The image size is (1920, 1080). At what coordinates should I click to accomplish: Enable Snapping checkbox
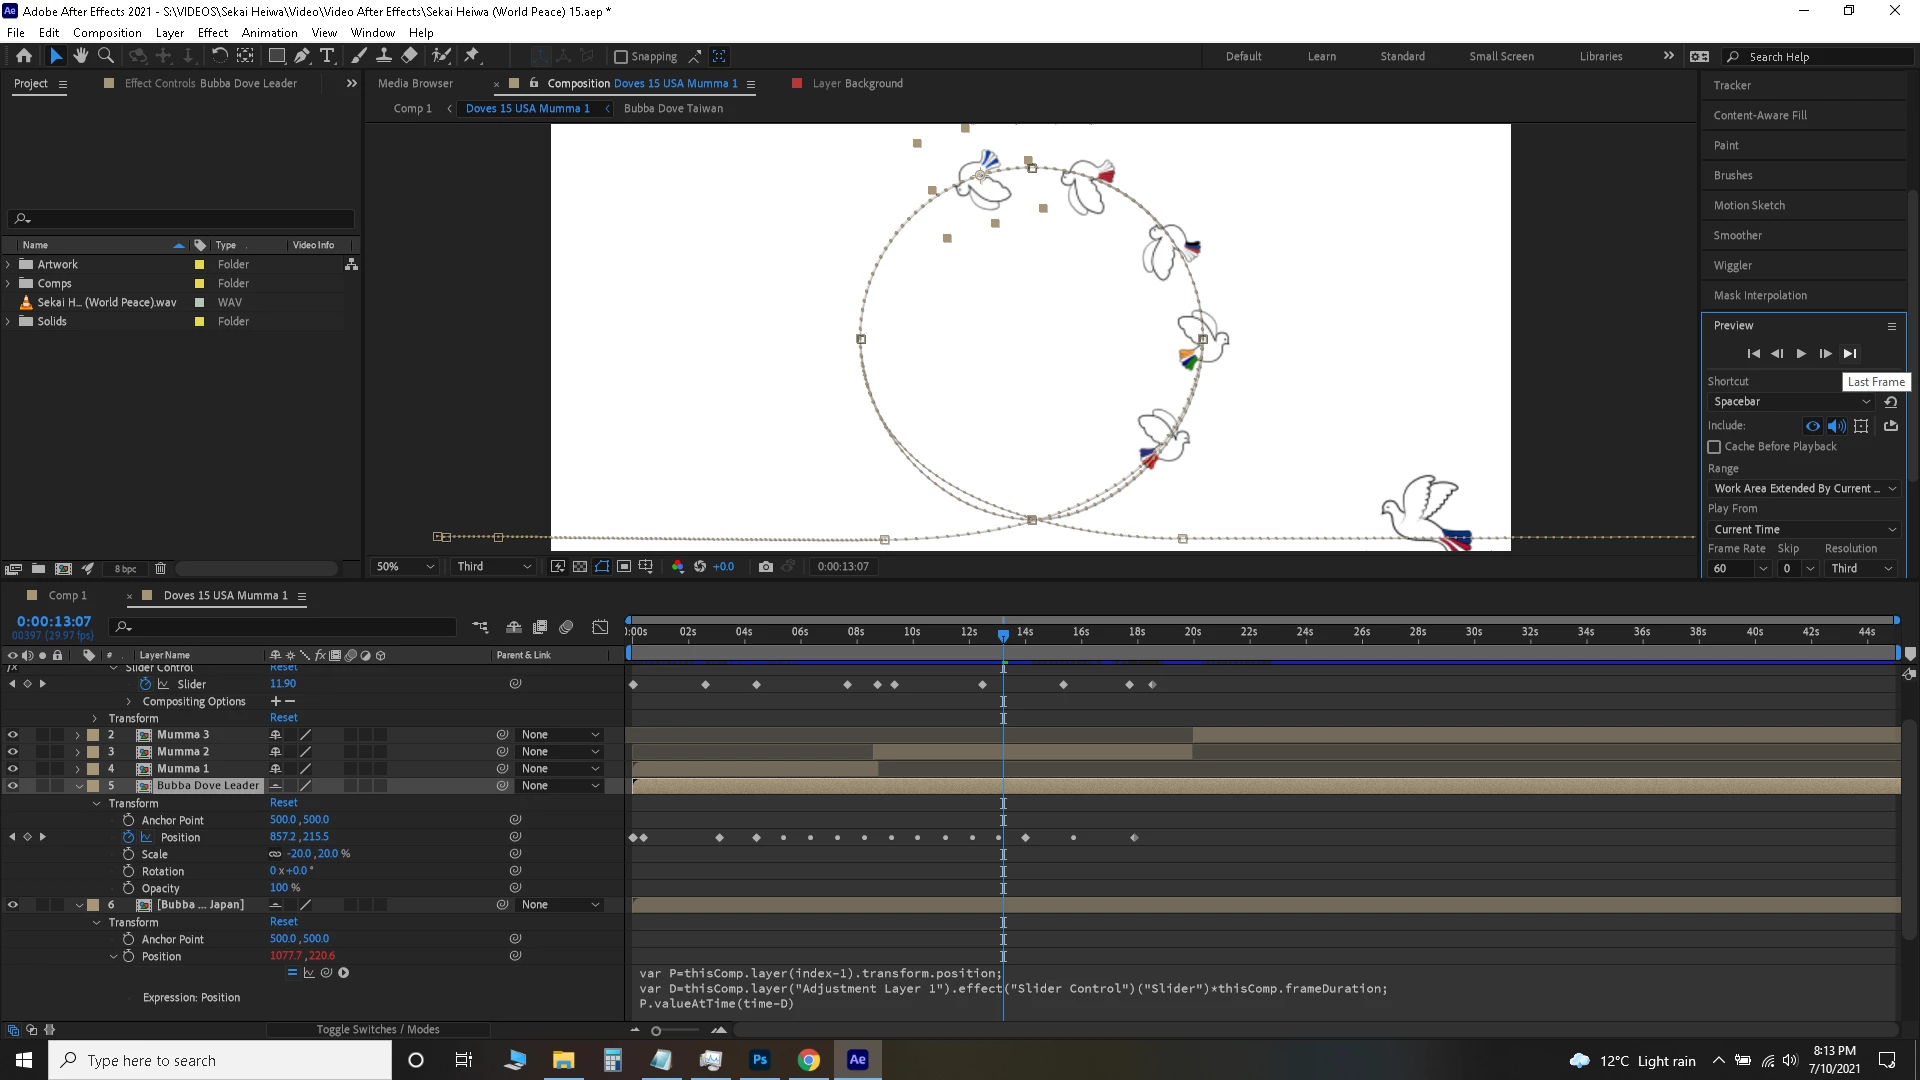621,57
